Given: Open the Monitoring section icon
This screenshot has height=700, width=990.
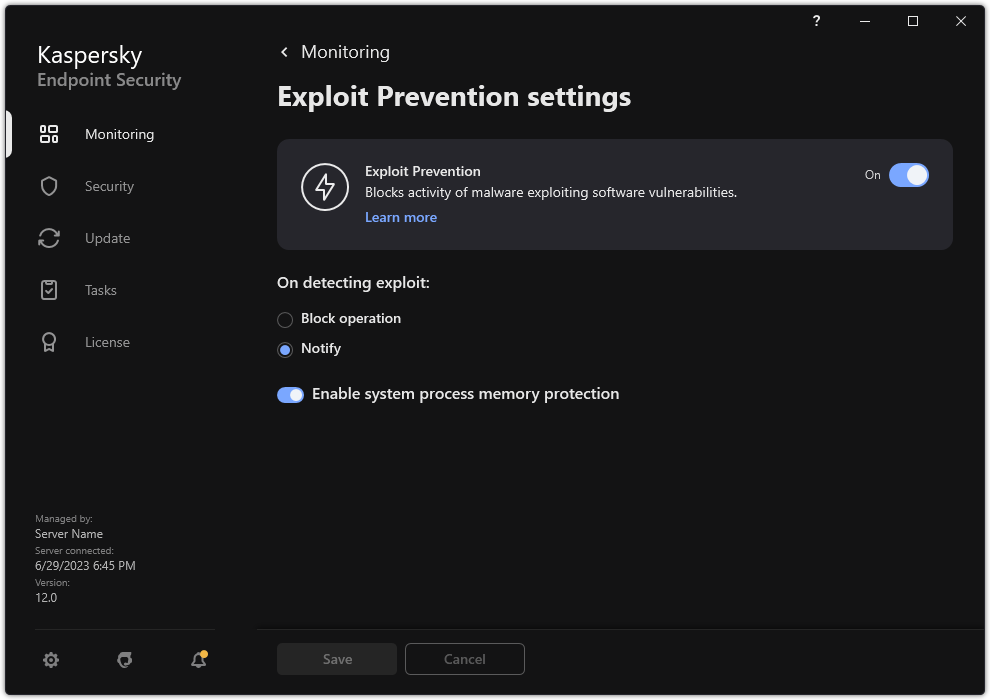Looking at the screenshot, I should click(49, 134).
